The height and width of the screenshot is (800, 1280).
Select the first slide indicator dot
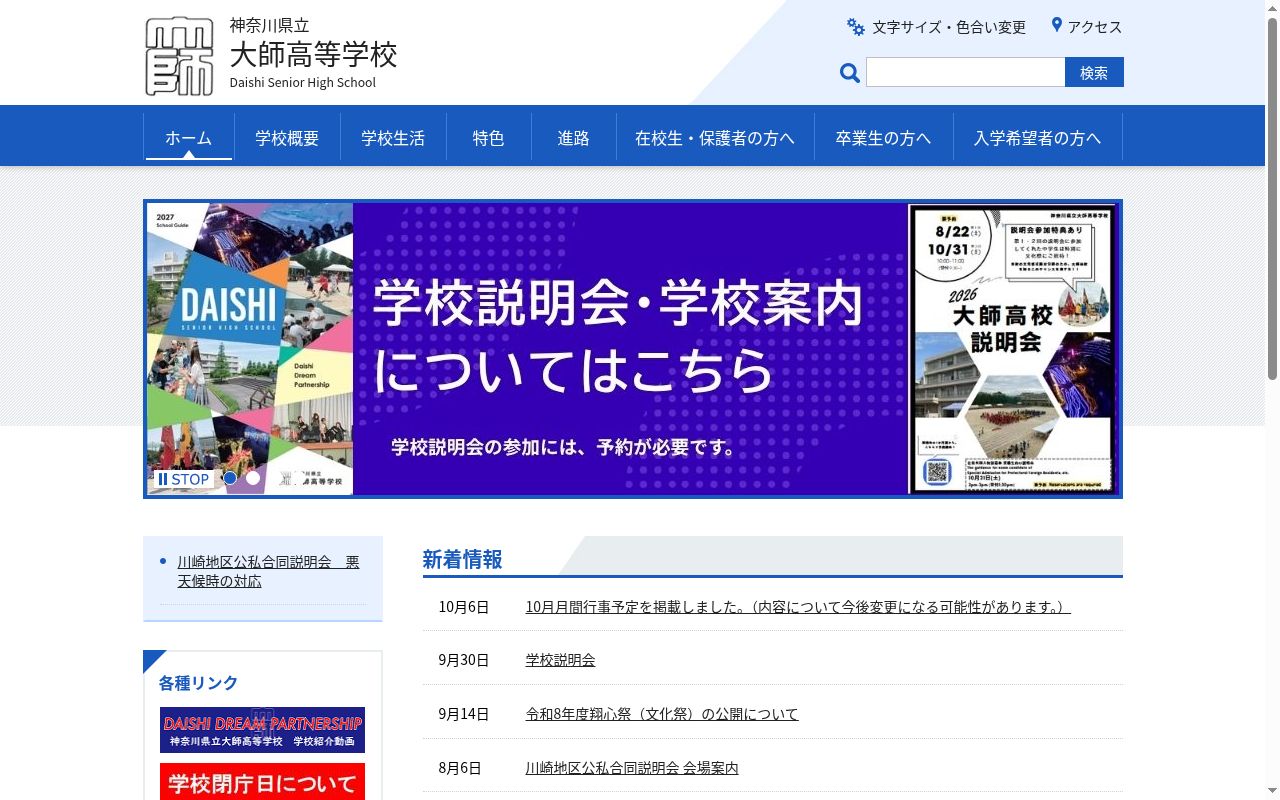click(x=230, y=478)
